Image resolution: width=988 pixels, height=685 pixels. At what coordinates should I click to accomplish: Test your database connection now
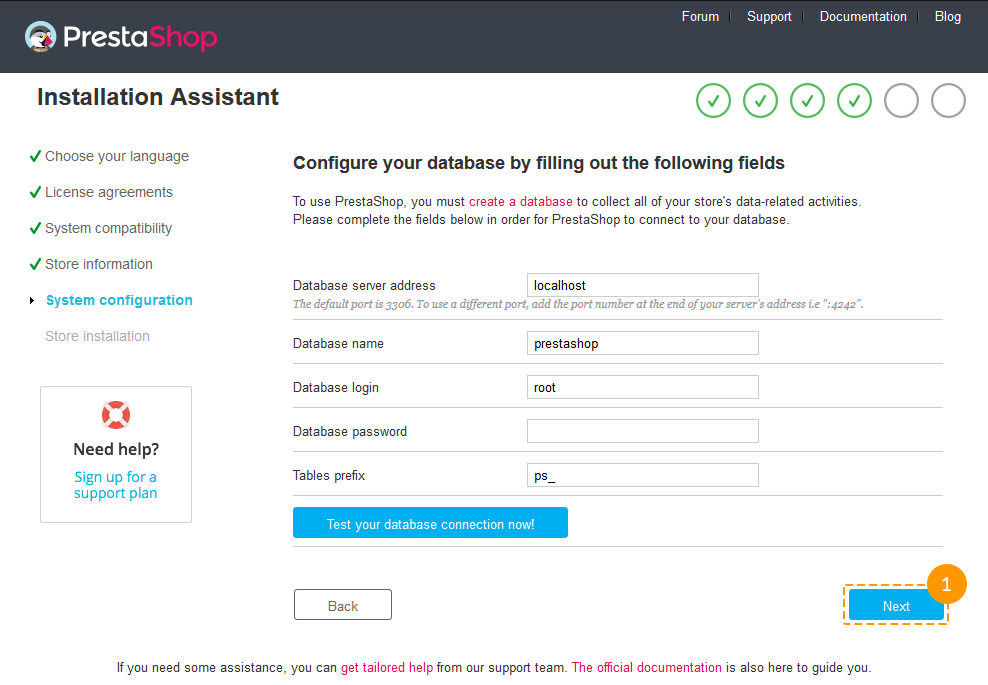tap(430, 522)
